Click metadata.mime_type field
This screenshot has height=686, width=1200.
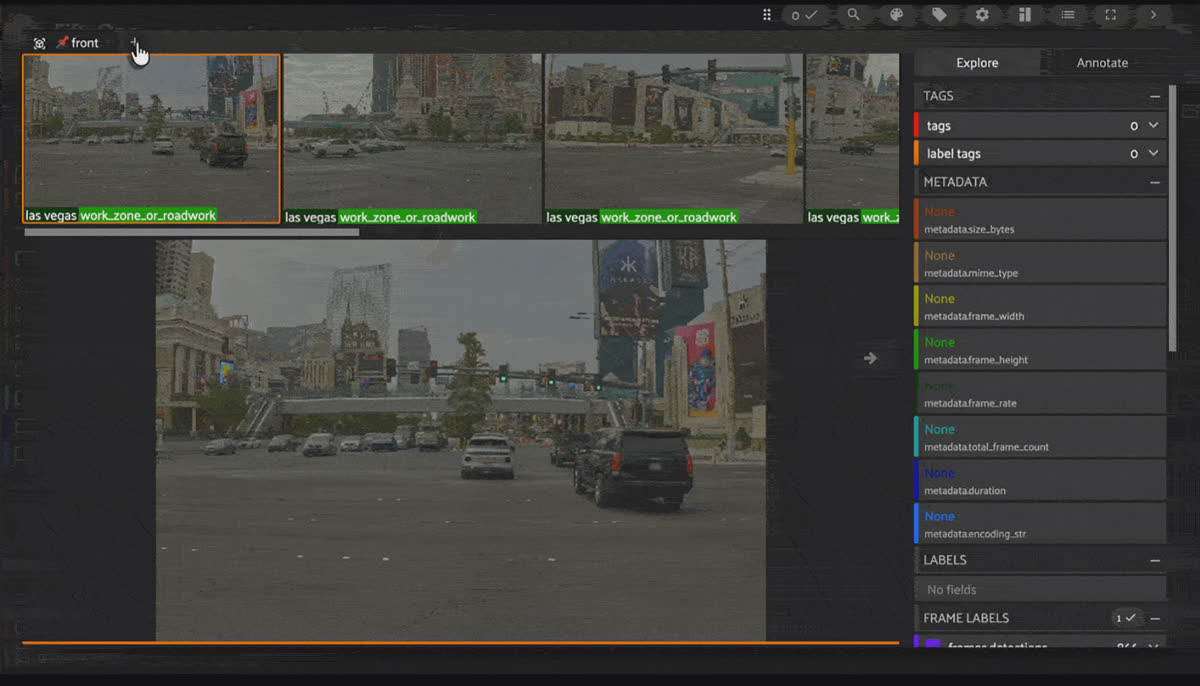pos(1040,263)
